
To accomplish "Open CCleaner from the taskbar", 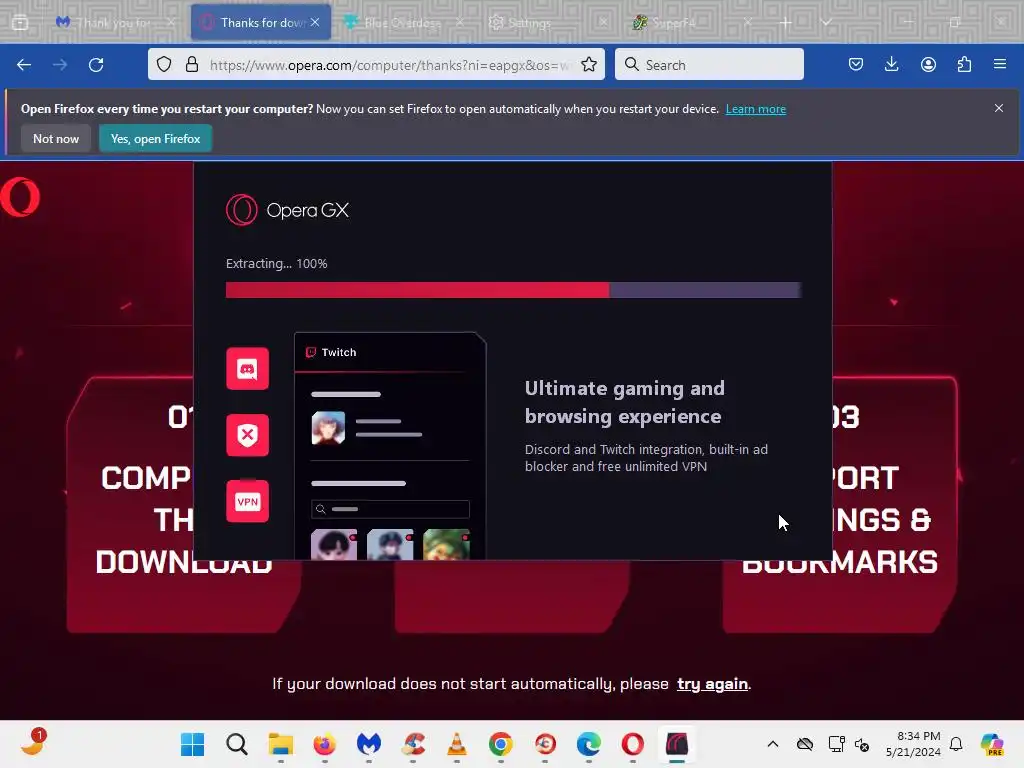I will click(413, 744).
